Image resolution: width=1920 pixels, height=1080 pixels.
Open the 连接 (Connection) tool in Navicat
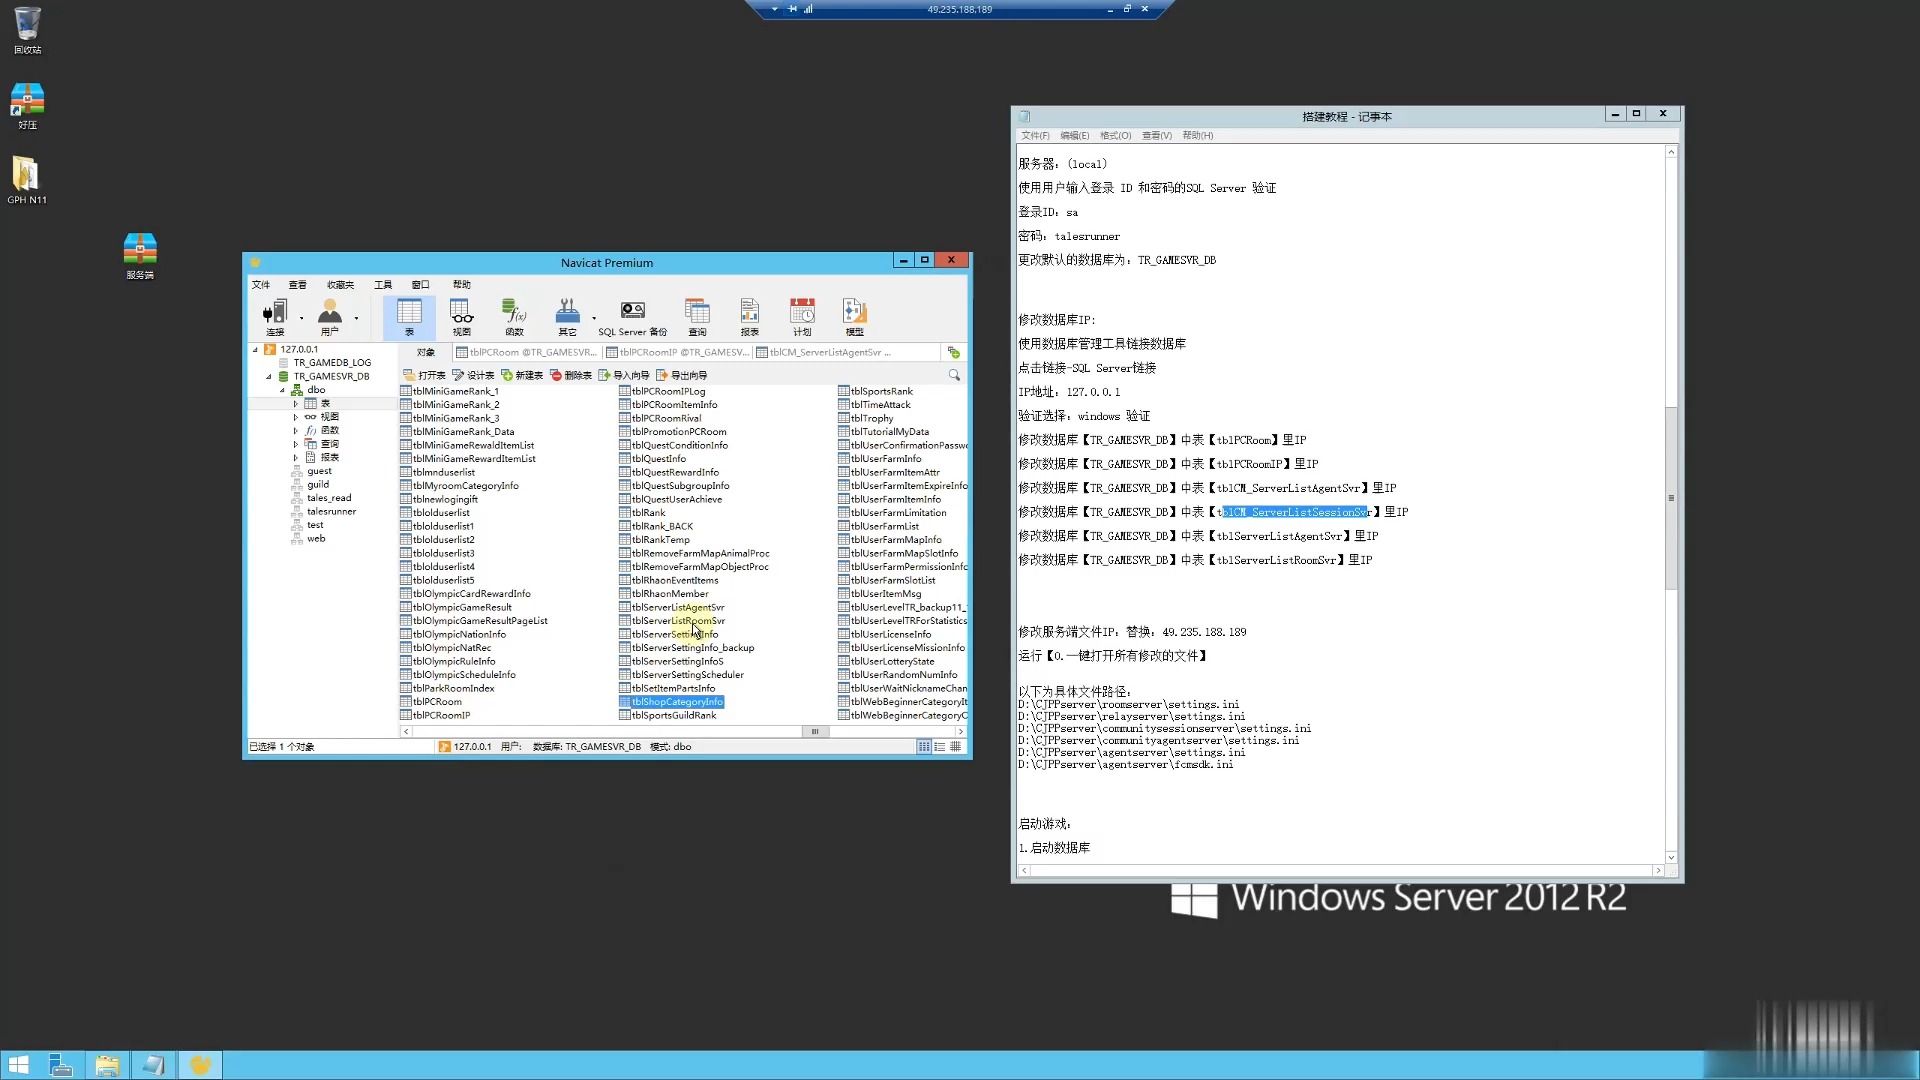click(274, 317)
